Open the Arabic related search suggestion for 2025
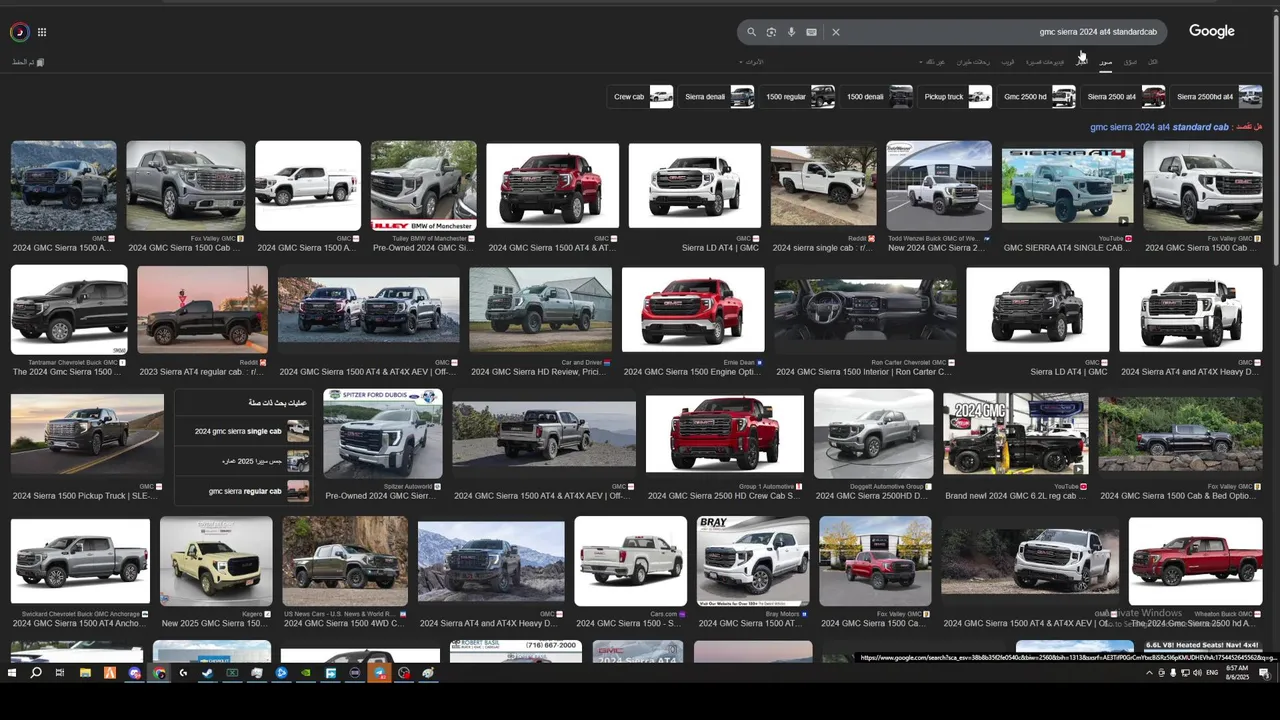The height and width of the screenshot is (720, 1280). [243, 461]
